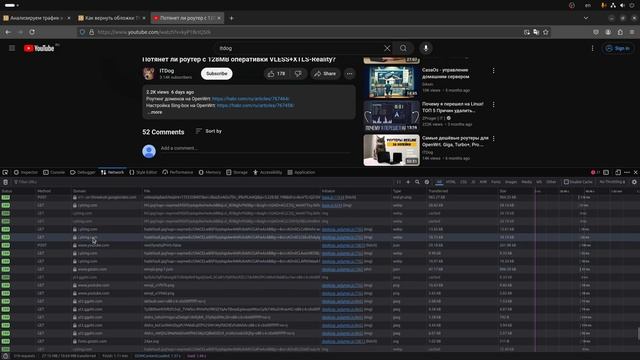The image size is (640, 360).
Task: Open a new browser tab
Action: click(231, 18)
